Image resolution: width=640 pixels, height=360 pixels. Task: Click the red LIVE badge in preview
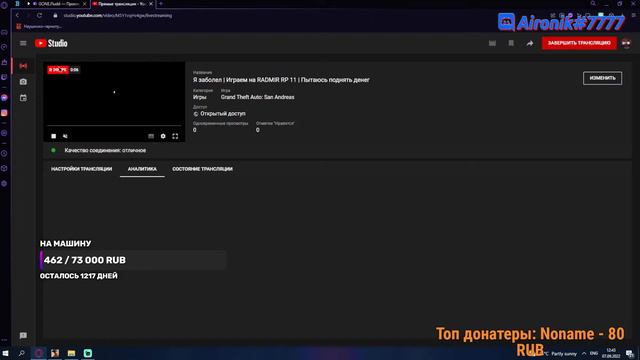pos(58,70)
